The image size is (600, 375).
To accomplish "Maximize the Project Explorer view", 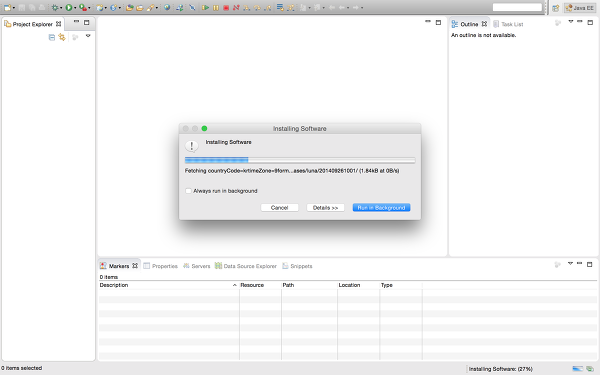I will (x=86, y=23).
